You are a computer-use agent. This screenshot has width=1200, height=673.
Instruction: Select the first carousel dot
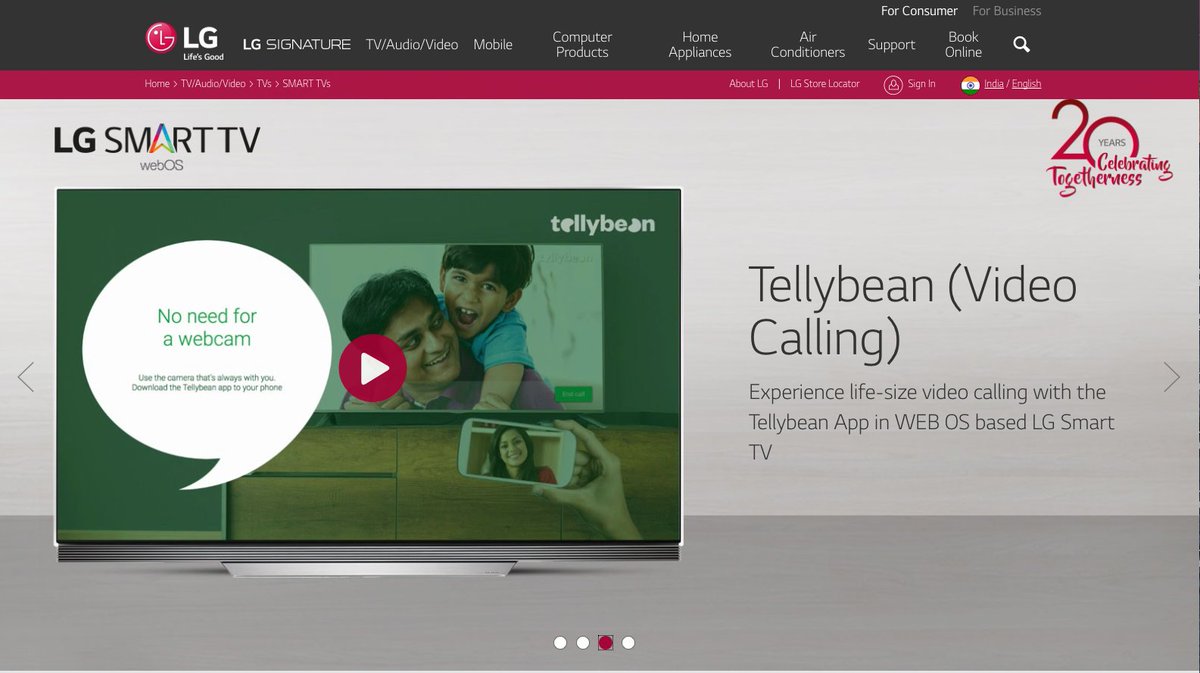coord(560,643)
